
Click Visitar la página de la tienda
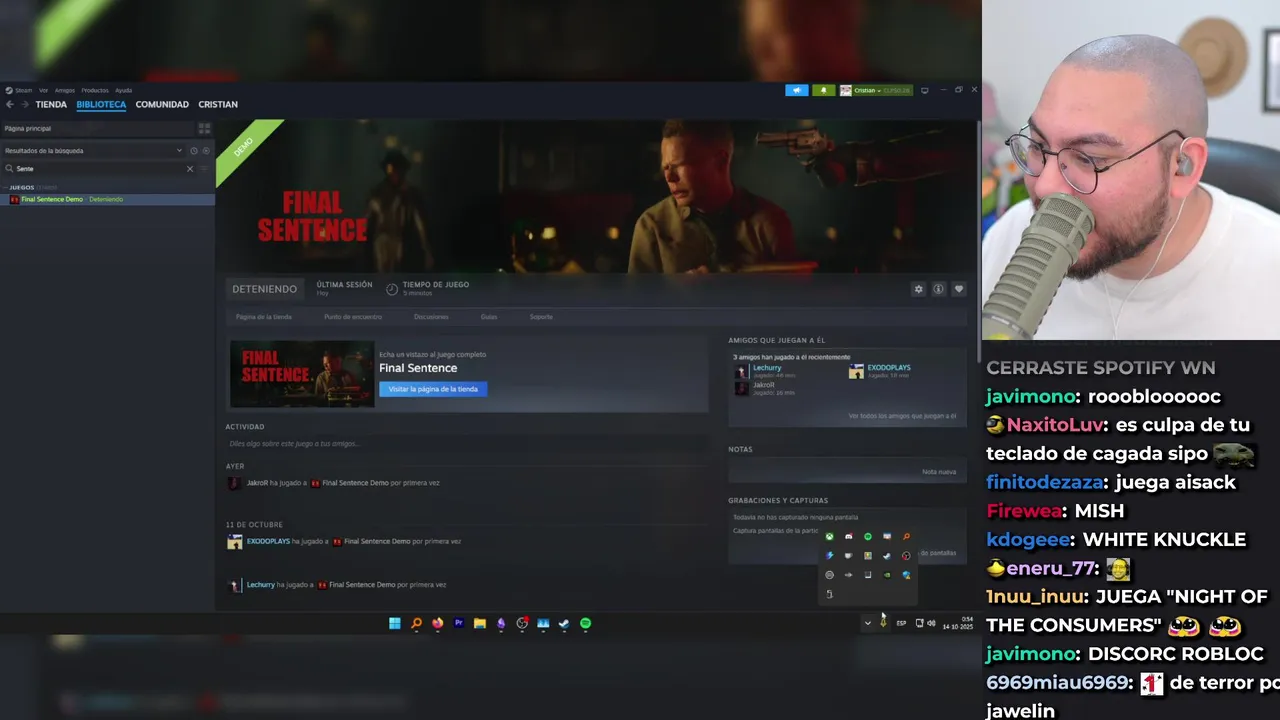pyautogui.click(x=433, y=389)
